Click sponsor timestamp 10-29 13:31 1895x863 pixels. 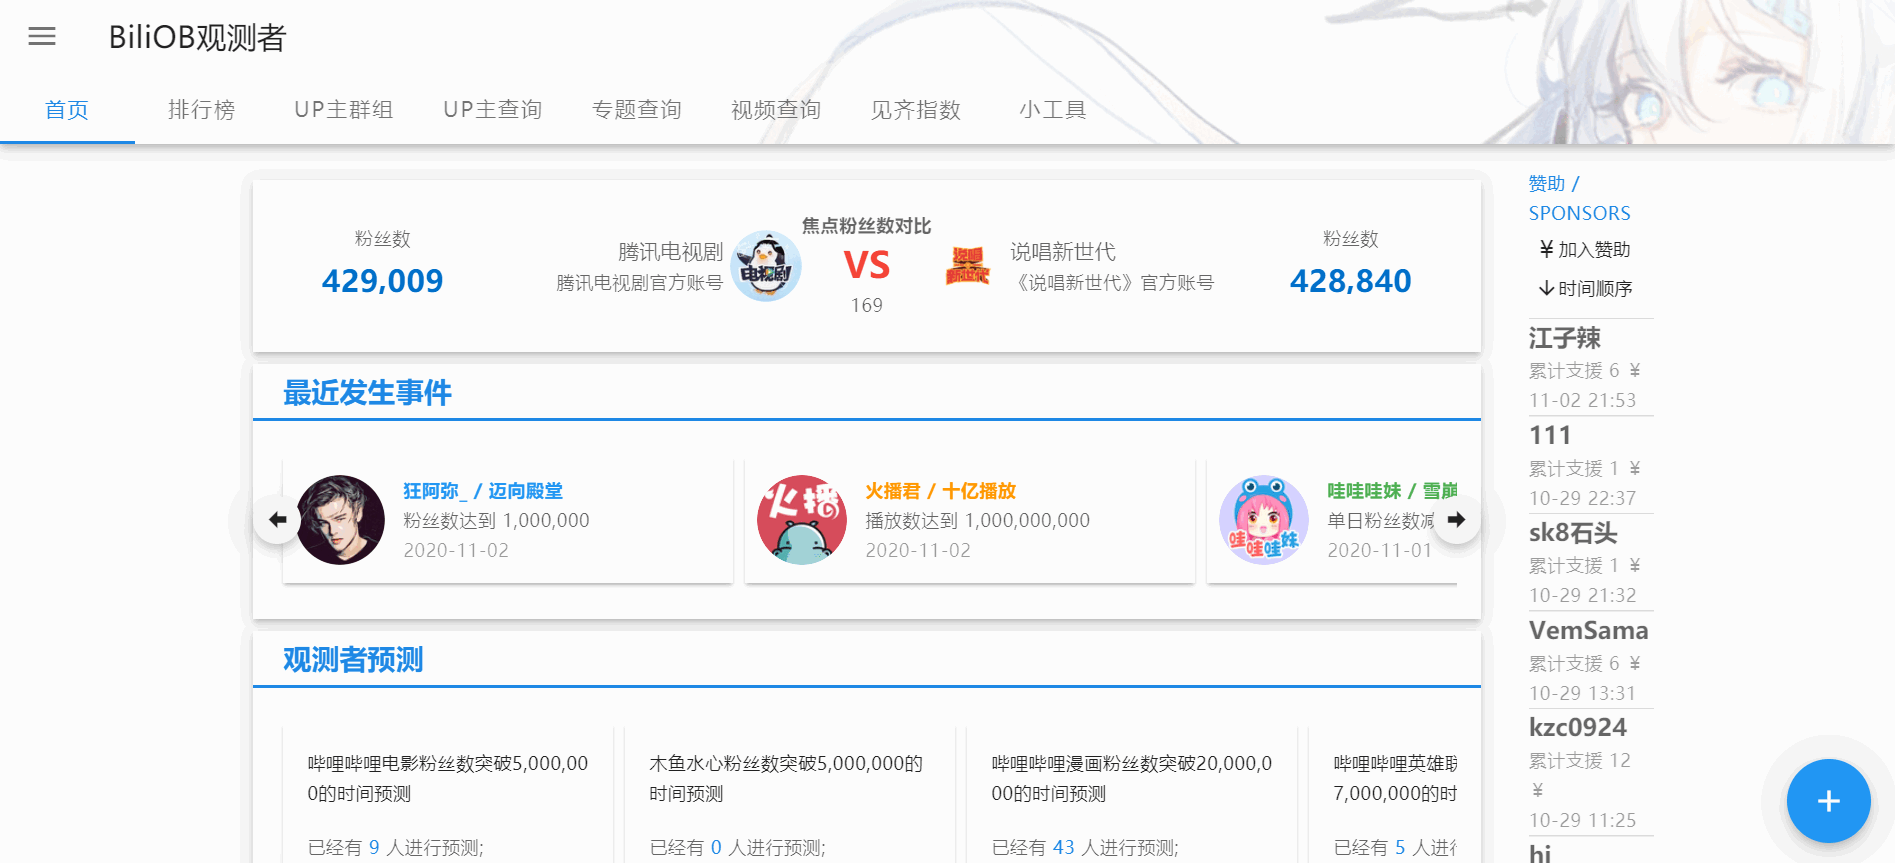tap(1582, 693)
